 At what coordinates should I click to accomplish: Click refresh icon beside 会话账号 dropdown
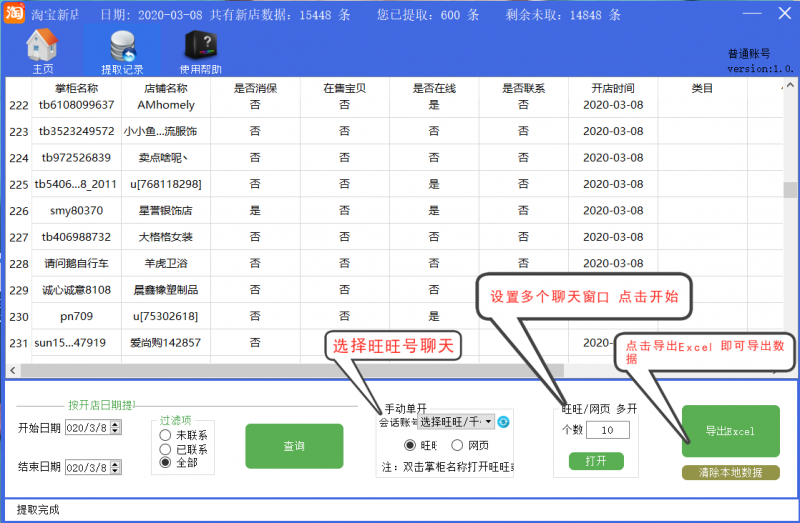click(x=504, y=422)
